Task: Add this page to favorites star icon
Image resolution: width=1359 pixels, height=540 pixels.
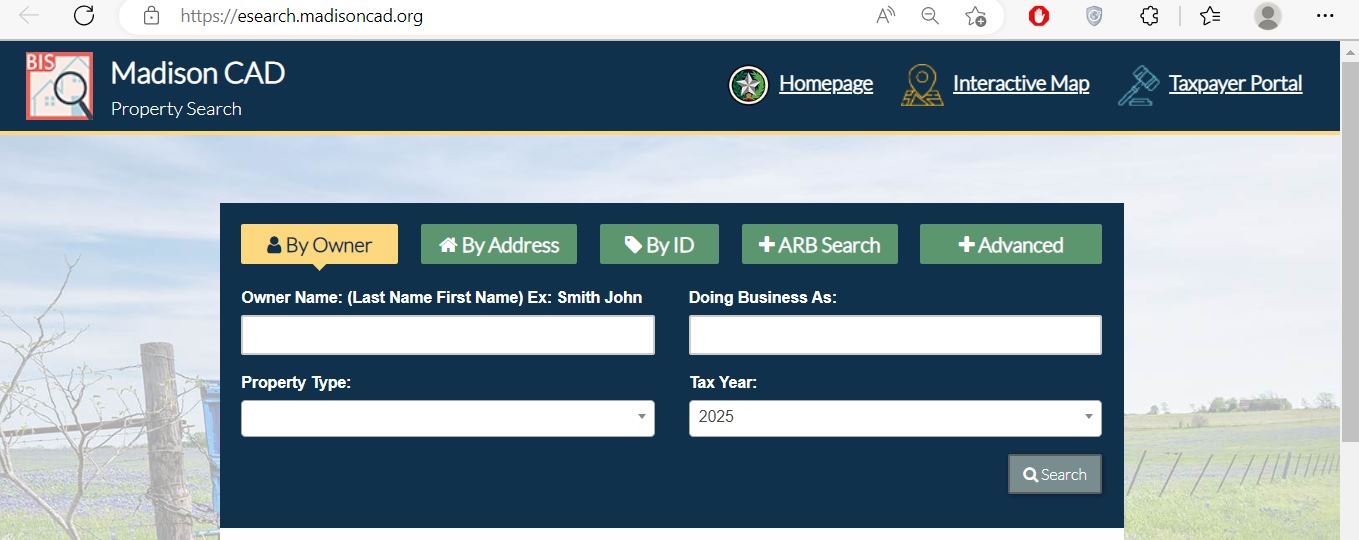Action: (x=975, y=16)
